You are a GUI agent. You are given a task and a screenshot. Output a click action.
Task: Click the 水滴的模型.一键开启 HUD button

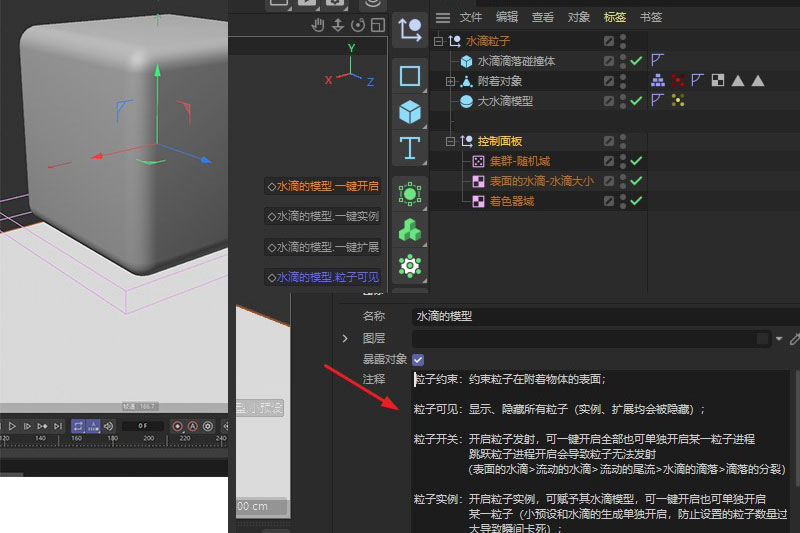pyautogui.click(x=323, y=186)
